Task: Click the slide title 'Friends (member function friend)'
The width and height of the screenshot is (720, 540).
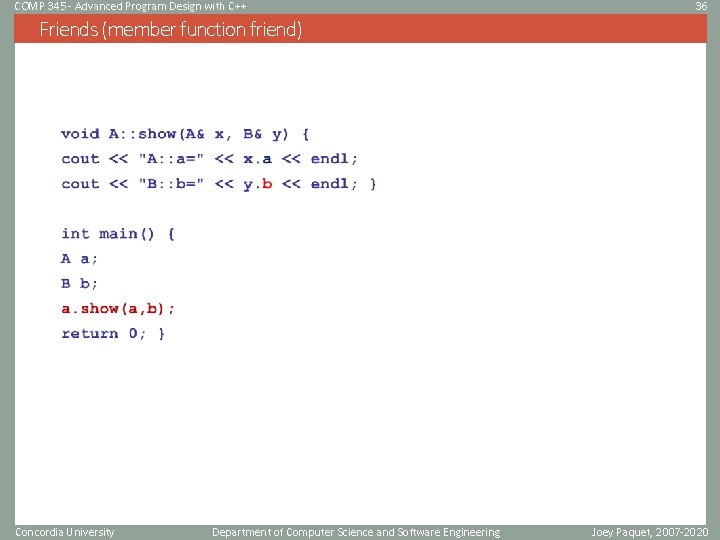Action: point(171,29)
